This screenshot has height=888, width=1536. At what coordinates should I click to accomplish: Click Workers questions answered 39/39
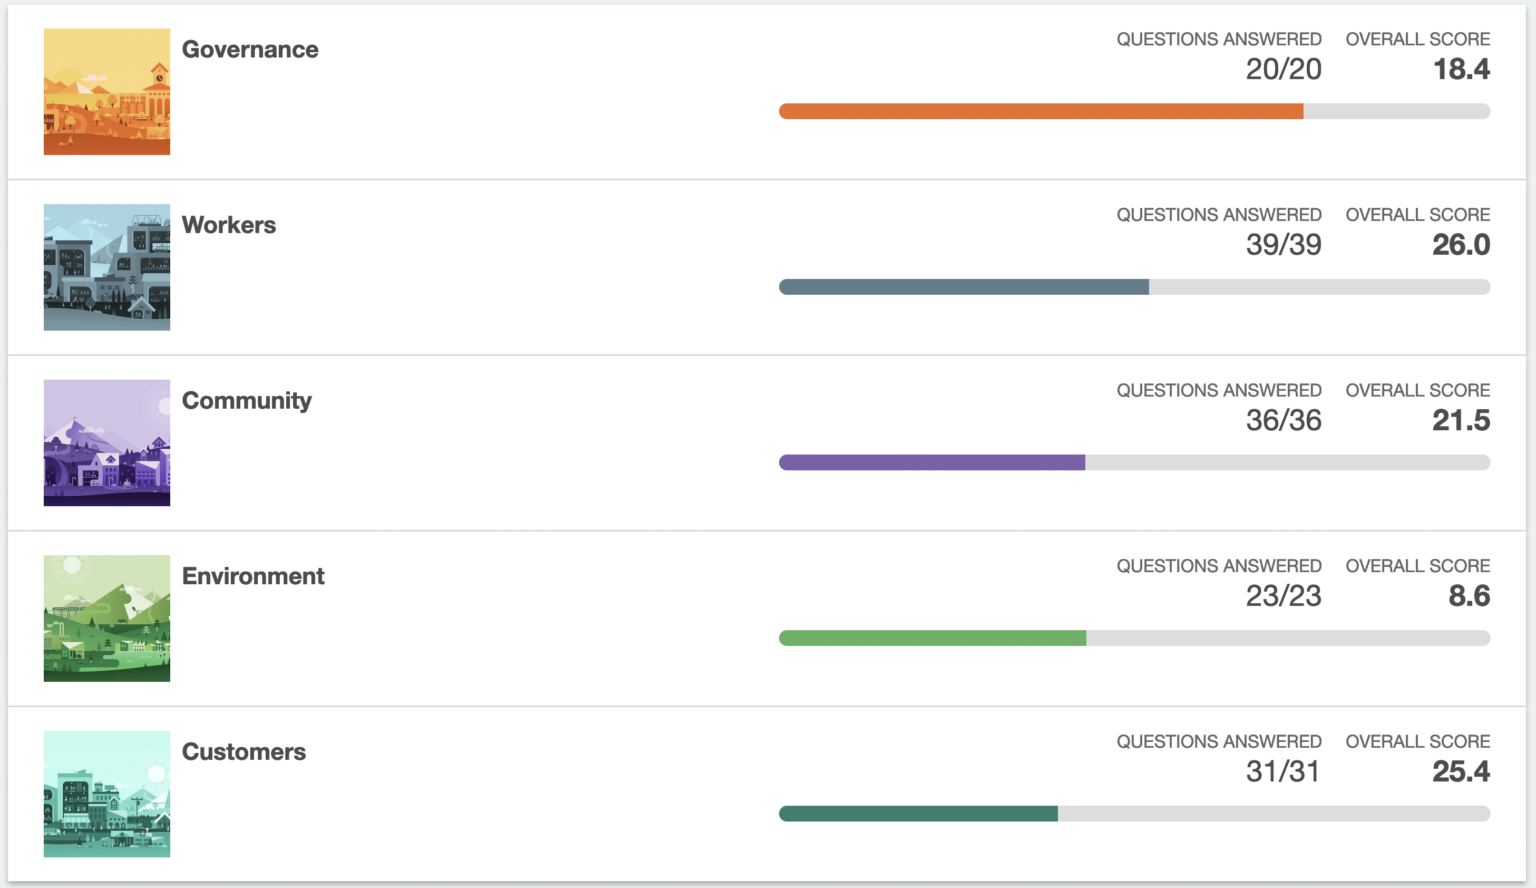pyautogui.click(x=1283, y=245)
